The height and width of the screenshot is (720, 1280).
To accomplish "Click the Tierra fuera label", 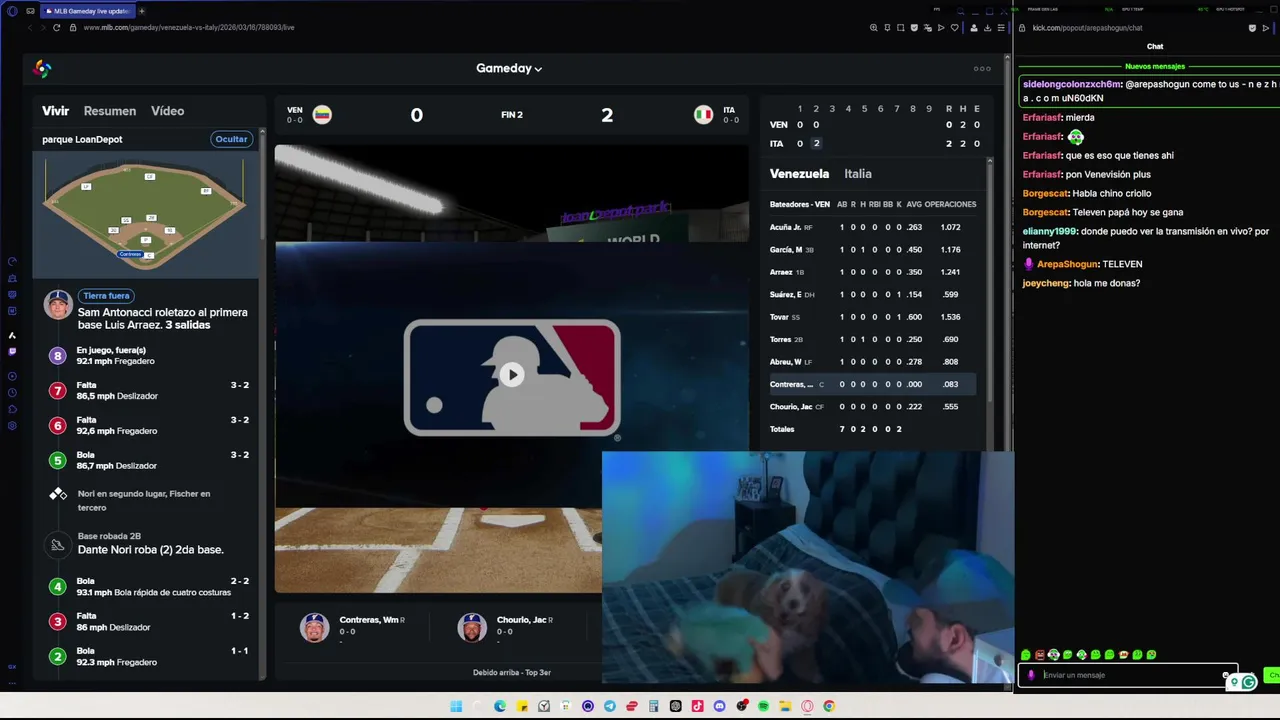I will (106, 296).
